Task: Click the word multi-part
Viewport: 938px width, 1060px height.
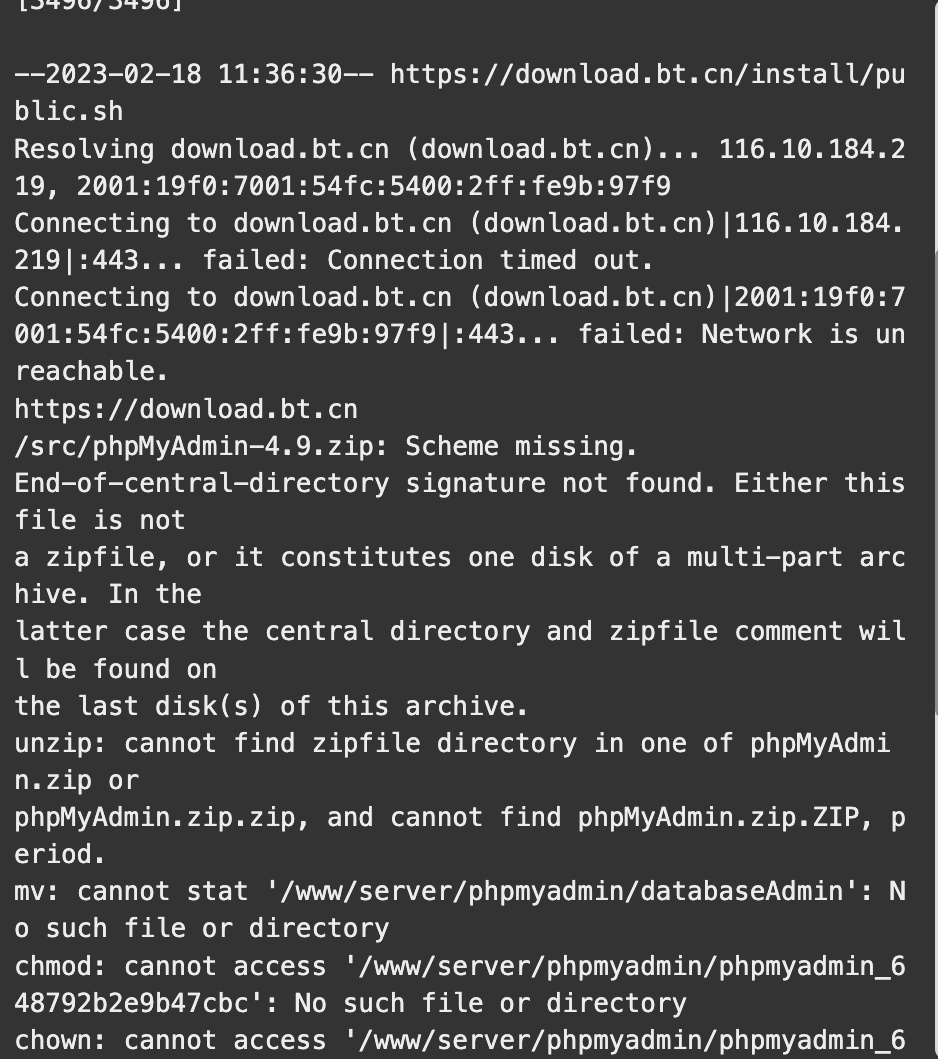Action: (x=764, y=557)
